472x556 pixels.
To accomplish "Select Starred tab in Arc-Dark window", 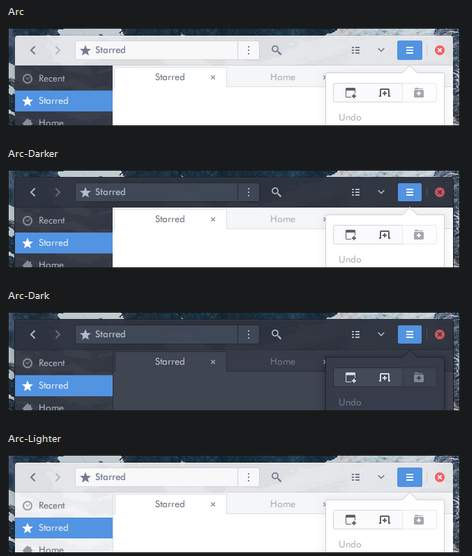I will [x=171, y=362].
